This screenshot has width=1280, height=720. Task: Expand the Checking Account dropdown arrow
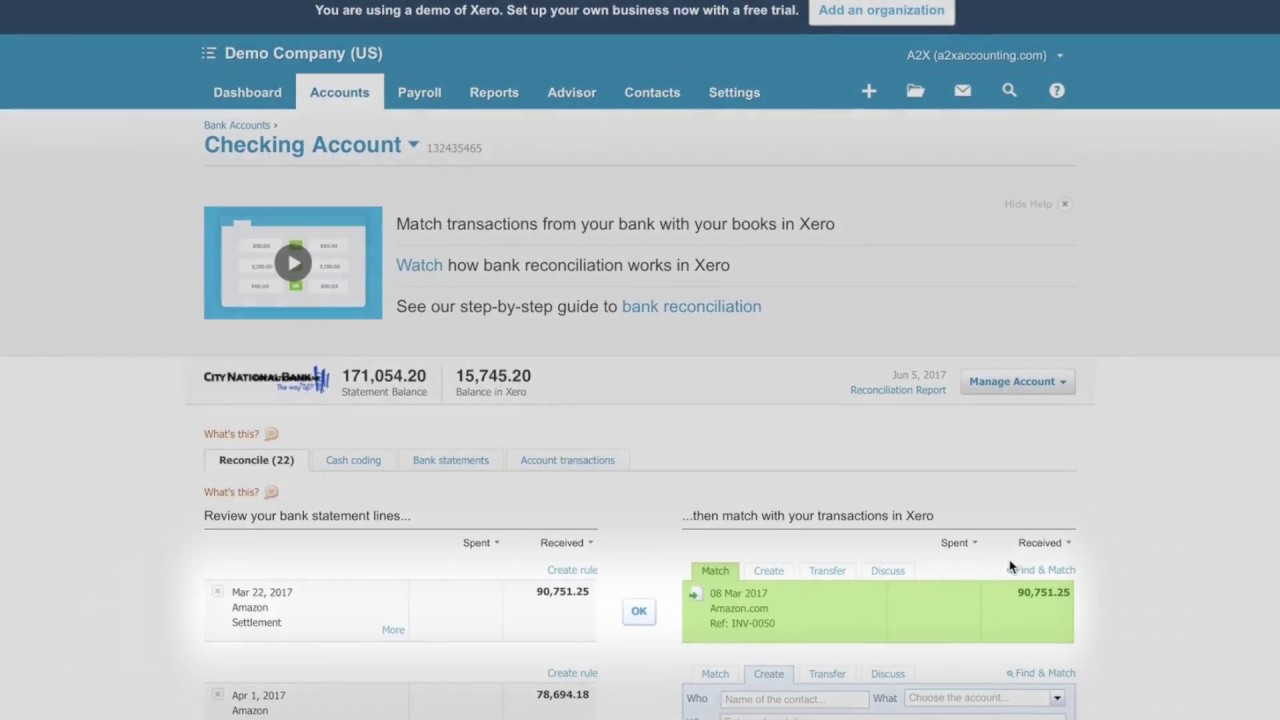click(413, 145)
